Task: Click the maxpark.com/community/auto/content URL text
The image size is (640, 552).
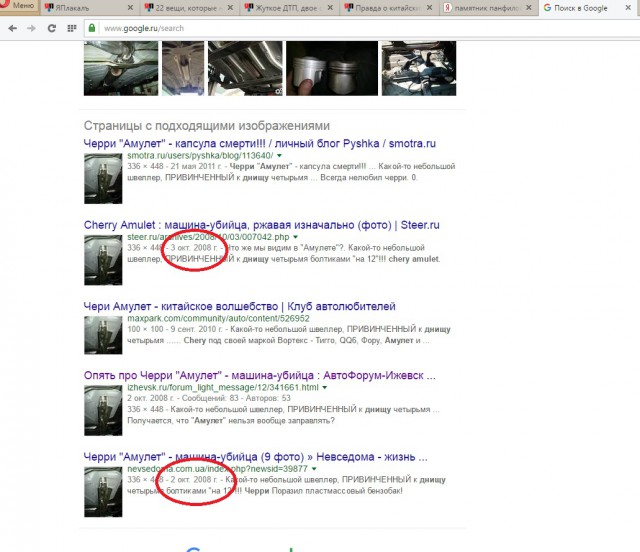Action: 218,318
